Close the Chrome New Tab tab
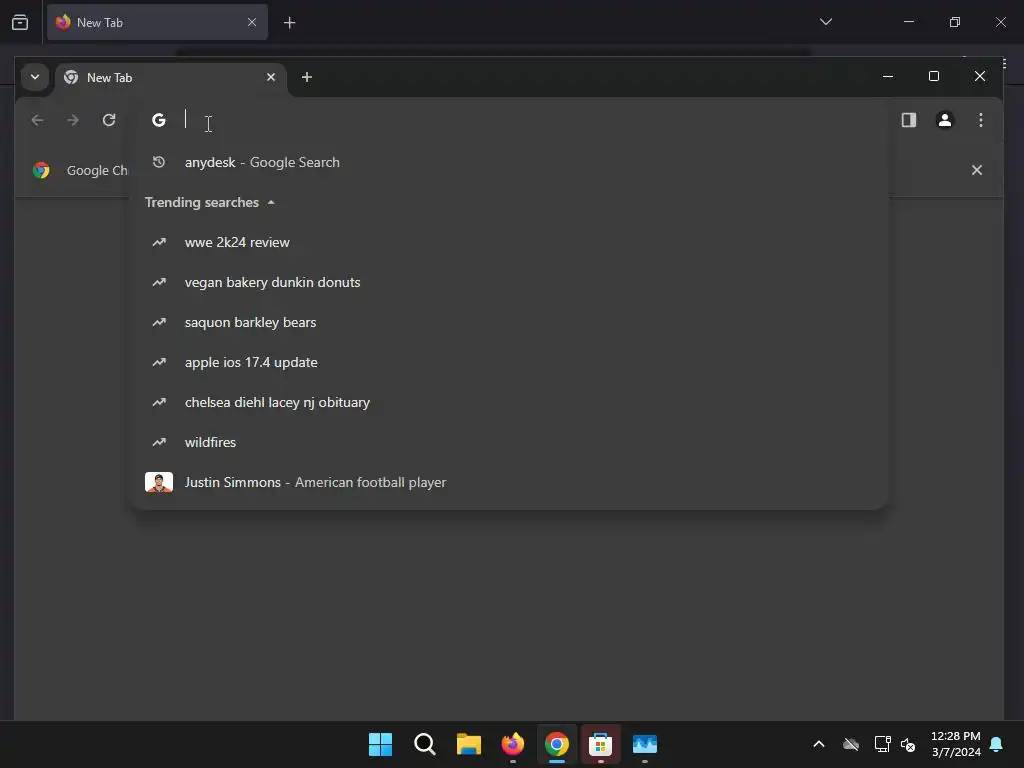Image resolution: width=1024 pixels, height=768 pixels. 271,77
